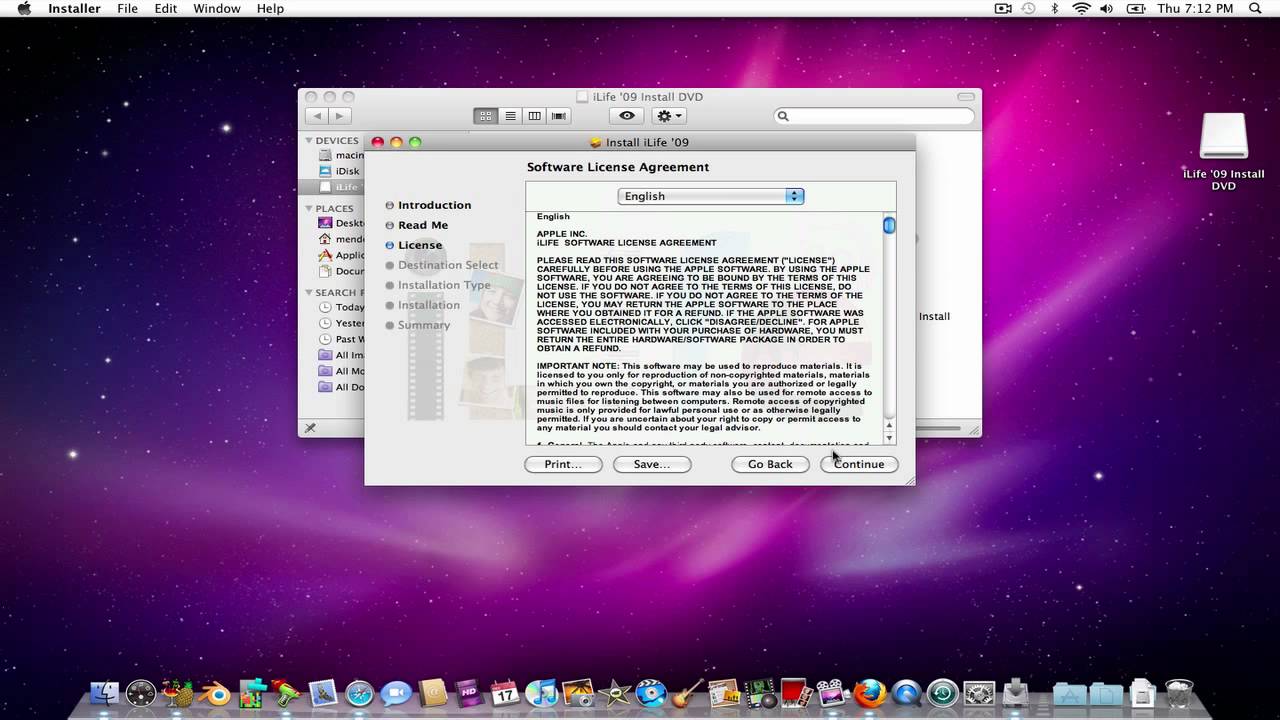Launch iTunes from the Dock
Screen dimensions: 1280x720
click(541, 693)
